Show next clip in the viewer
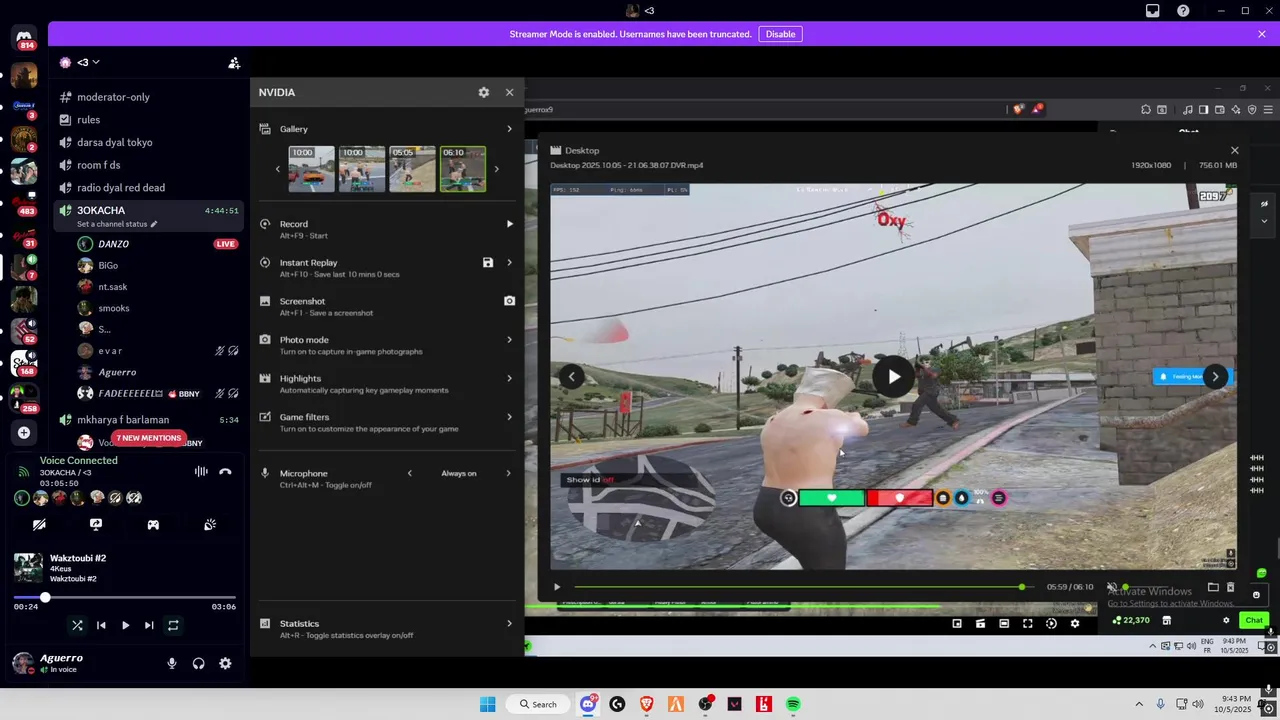This screenshot has height=720, width=1280. 1215,377
